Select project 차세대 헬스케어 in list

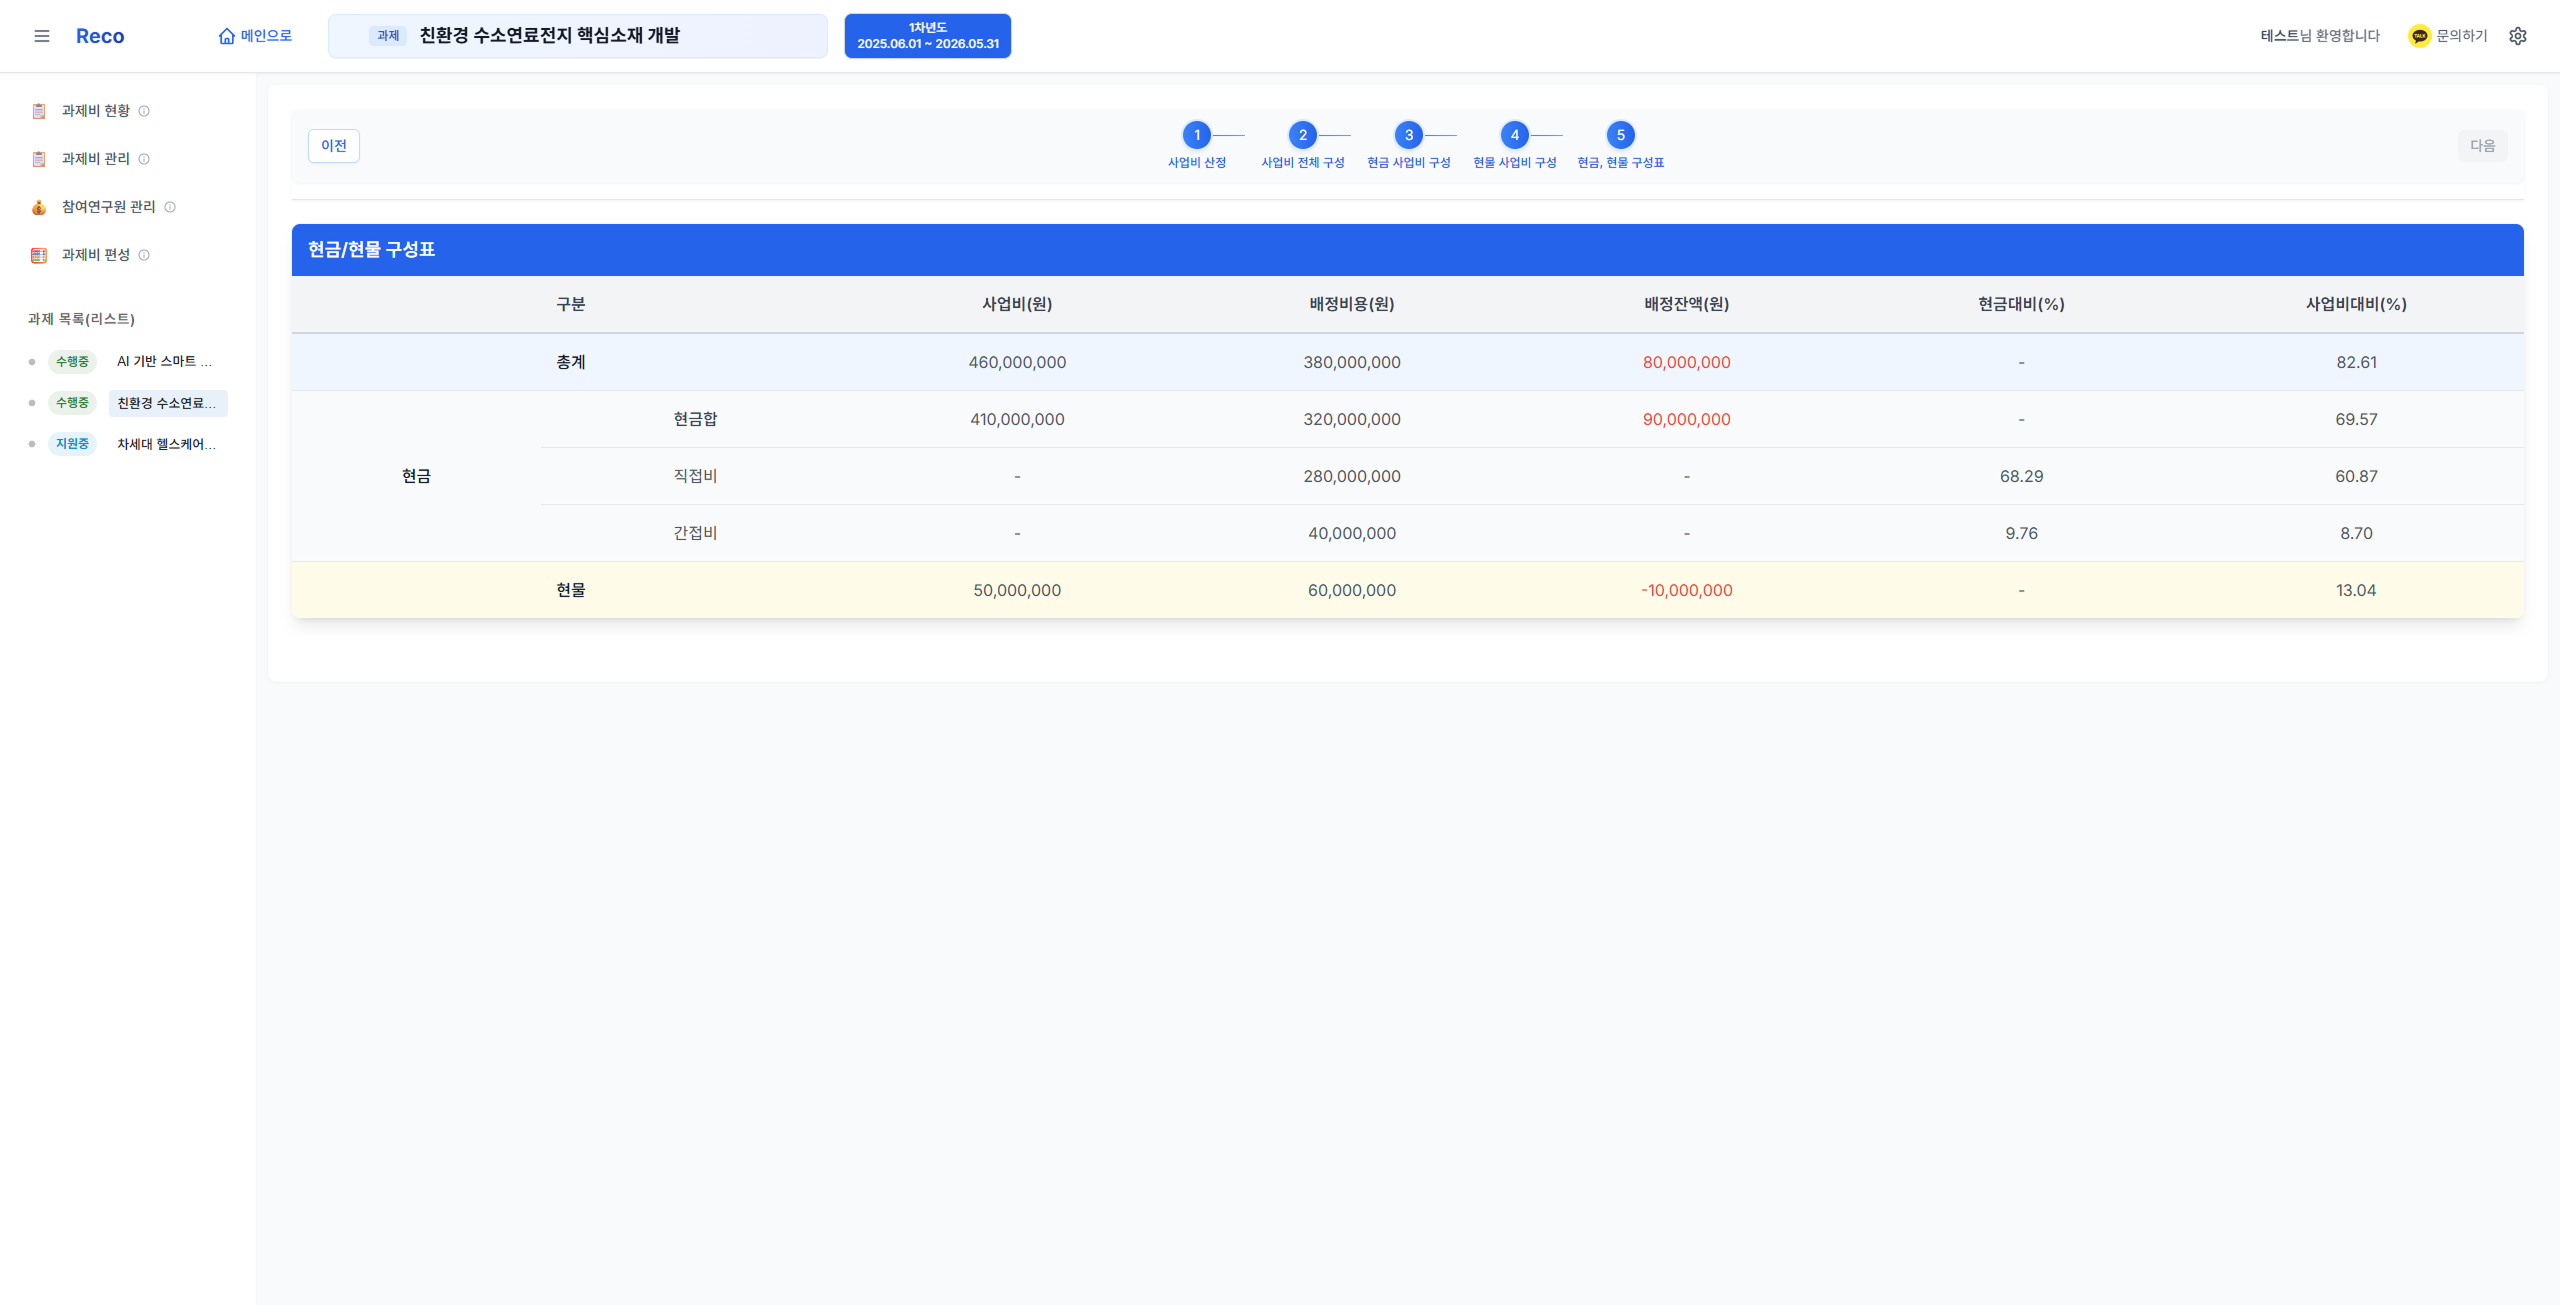[x=167, y=444]
